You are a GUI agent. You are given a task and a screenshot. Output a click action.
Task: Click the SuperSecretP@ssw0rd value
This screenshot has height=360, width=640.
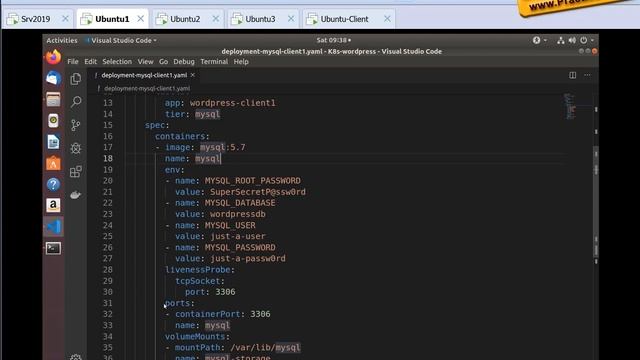[x=258, y=192]
